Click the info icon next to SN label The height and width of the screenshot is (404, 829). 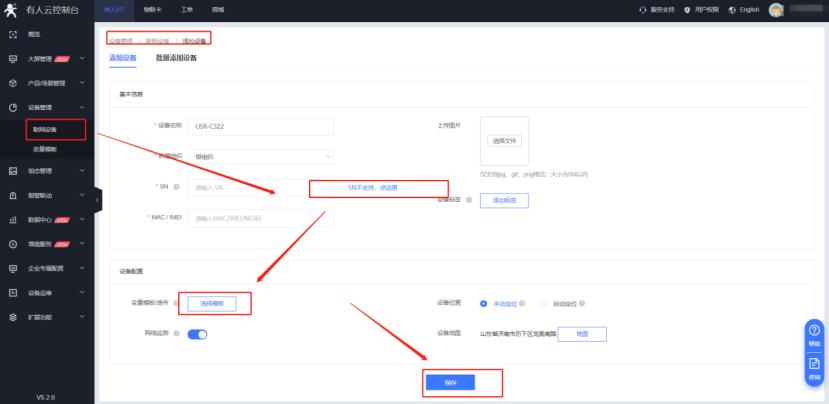pos(177,187)
